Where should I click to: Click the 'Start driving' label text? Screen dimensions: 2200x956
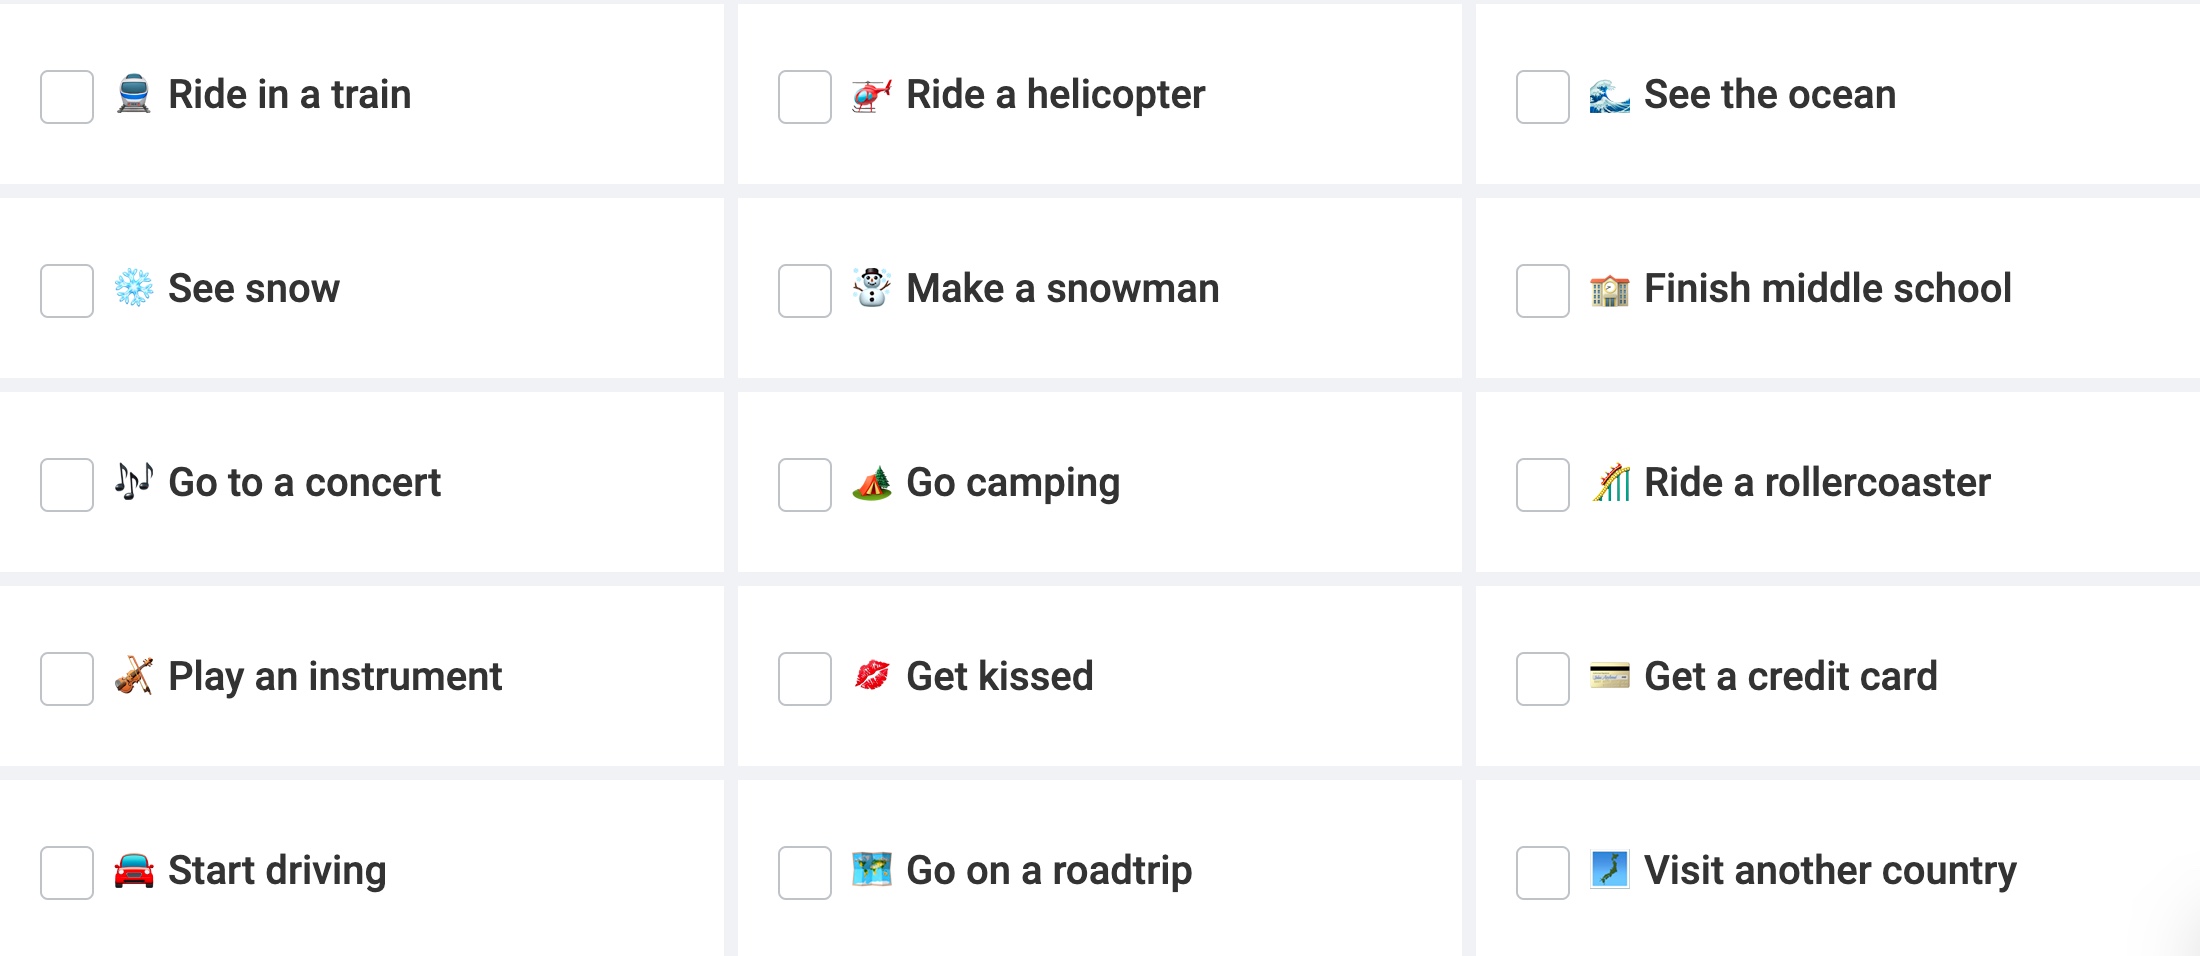(277, 871)
